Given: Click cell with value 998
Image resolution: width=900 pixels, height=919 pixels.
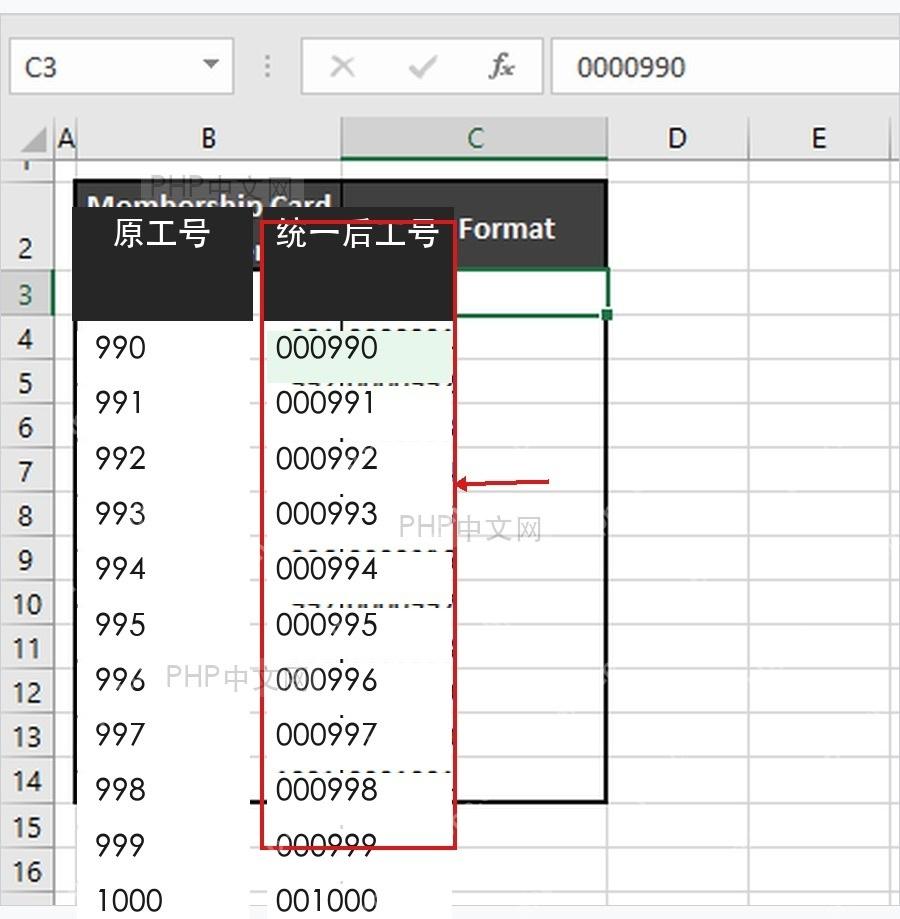Looking at the screenshot, I should [120, 789].
